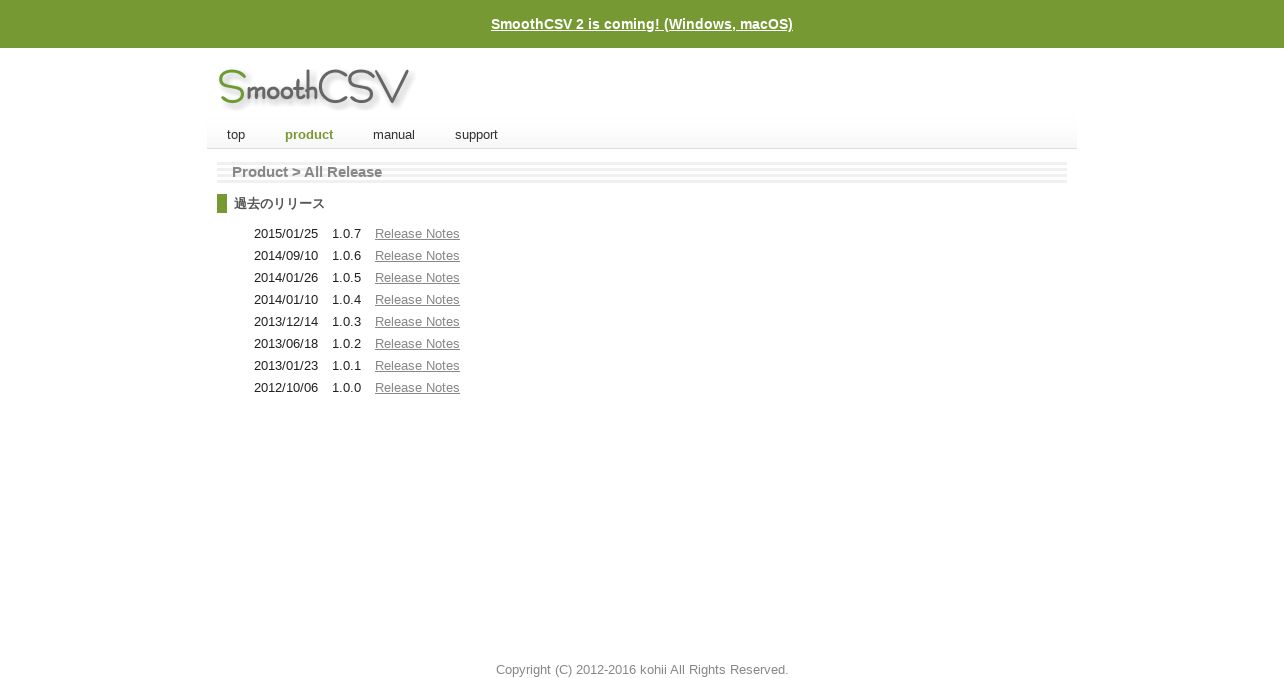
Task: Open Release Notes for version 1.0.3
Action: coord(417,322)
